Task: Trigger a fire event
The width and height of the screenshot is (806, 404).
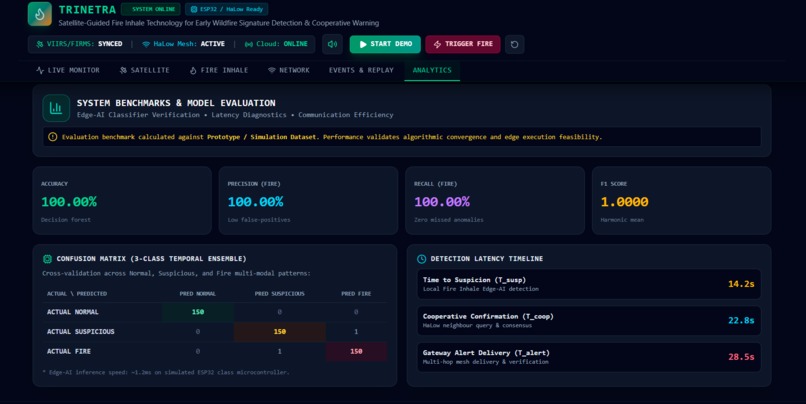Action: [463, 44]
